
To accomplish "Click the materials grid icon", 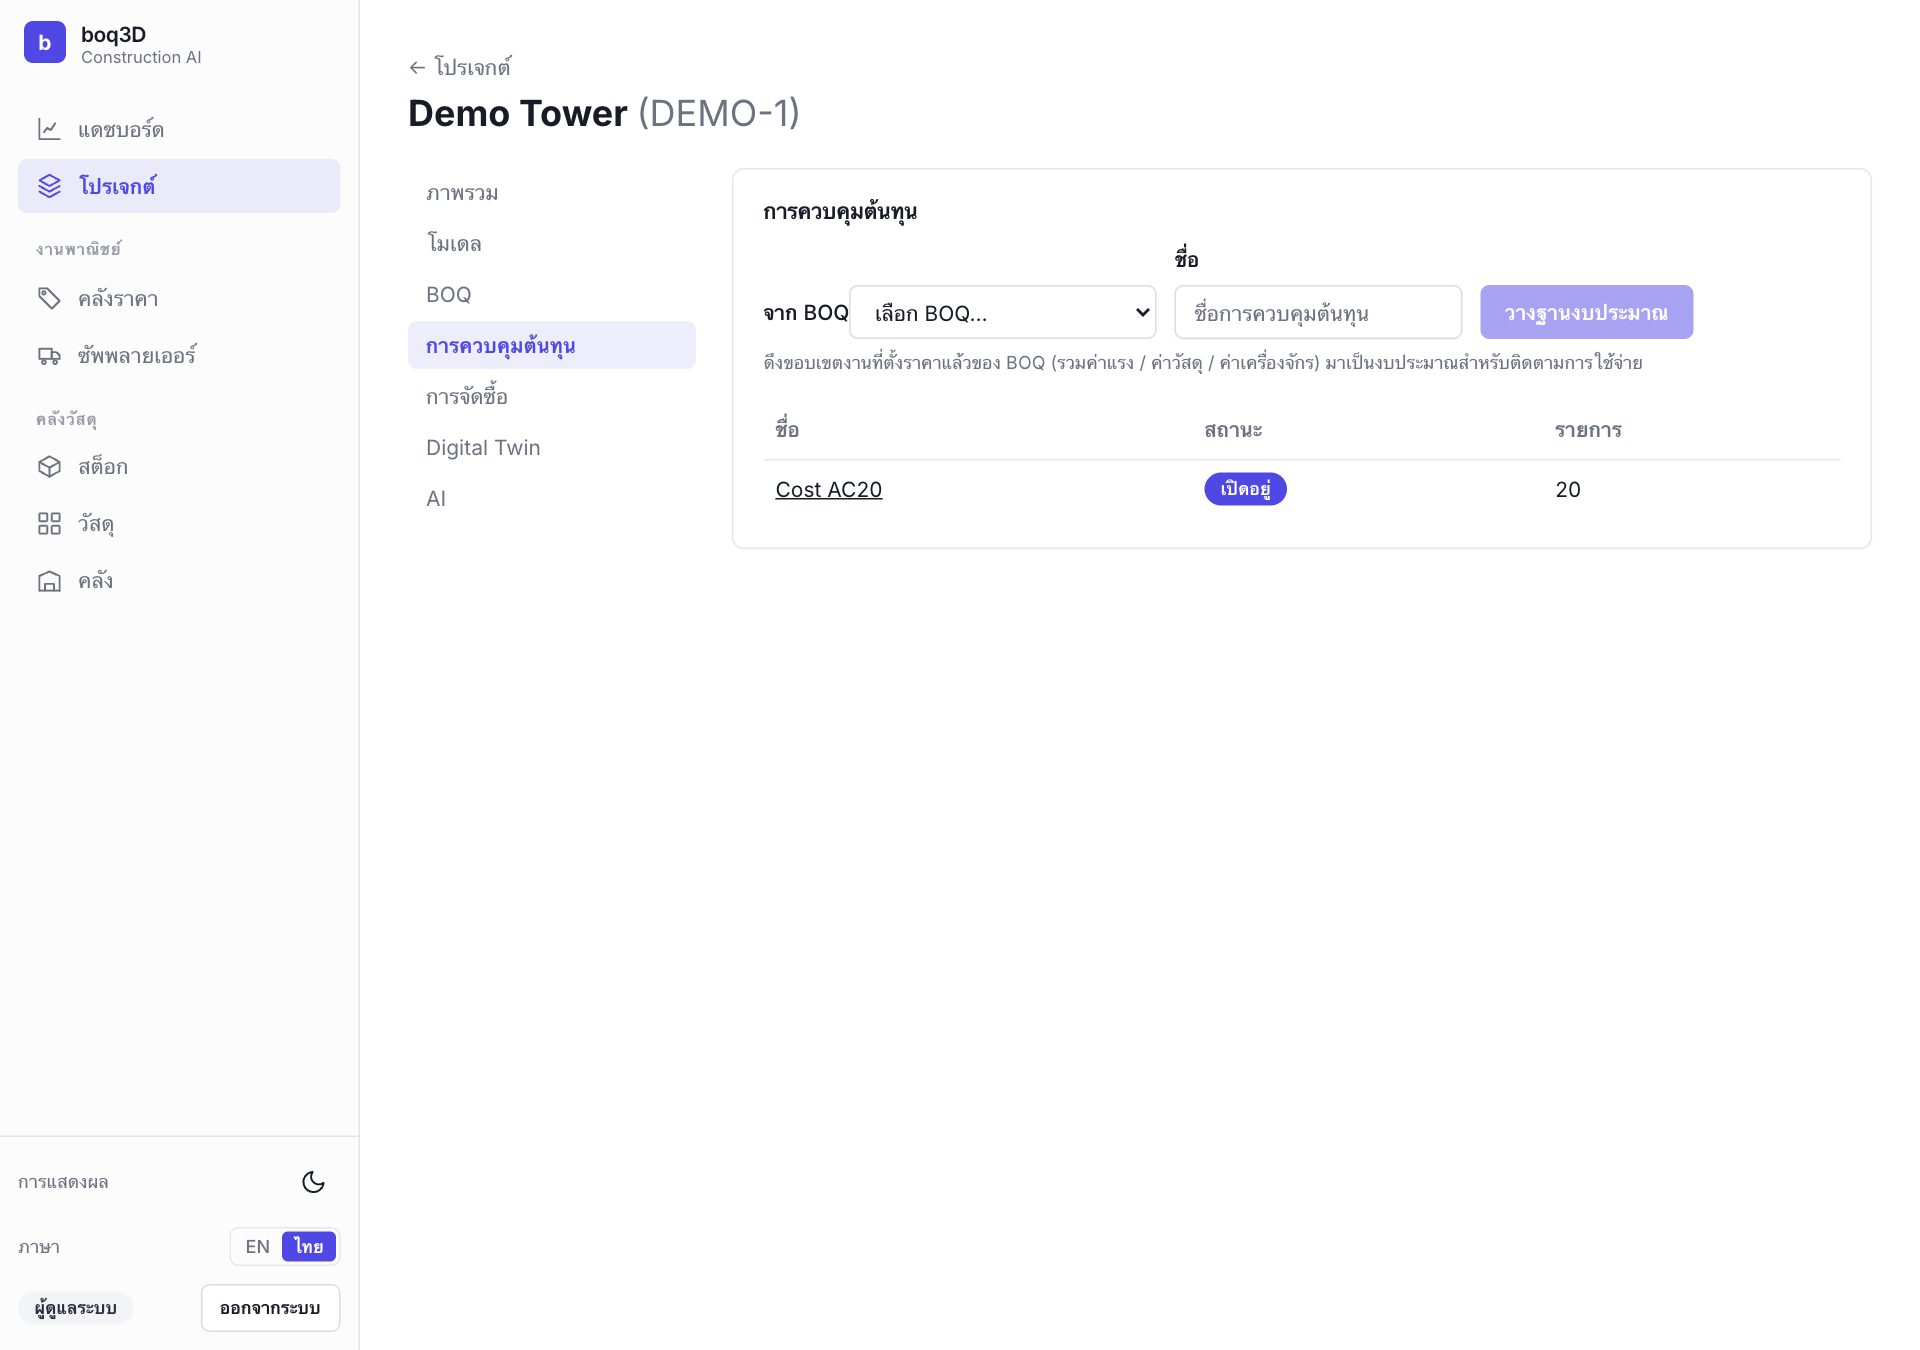I will point(49,524).
